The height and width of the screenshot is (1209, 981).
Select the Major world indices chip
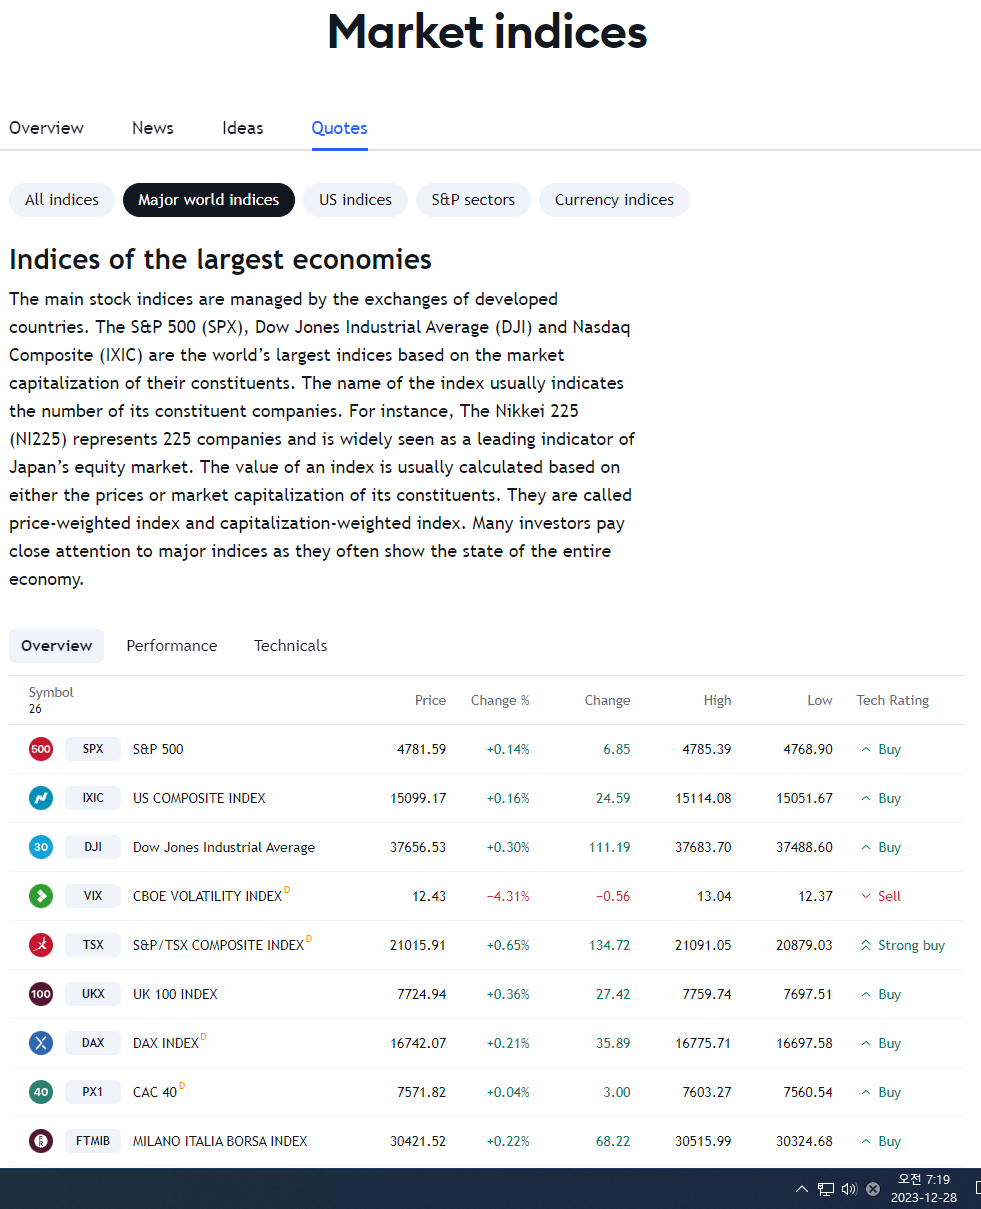coord(209,200)
